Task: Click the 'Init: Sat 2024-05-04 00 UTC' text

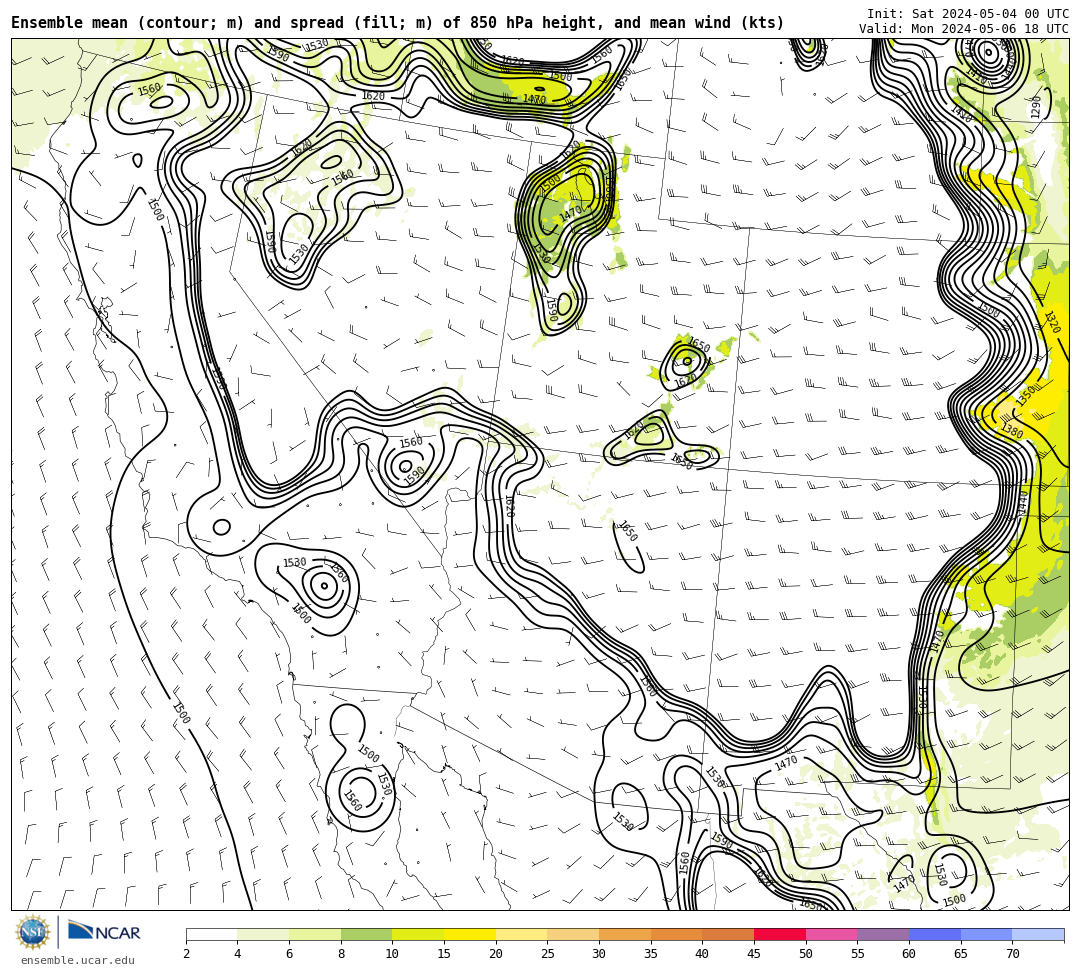Action: point(968,14)
